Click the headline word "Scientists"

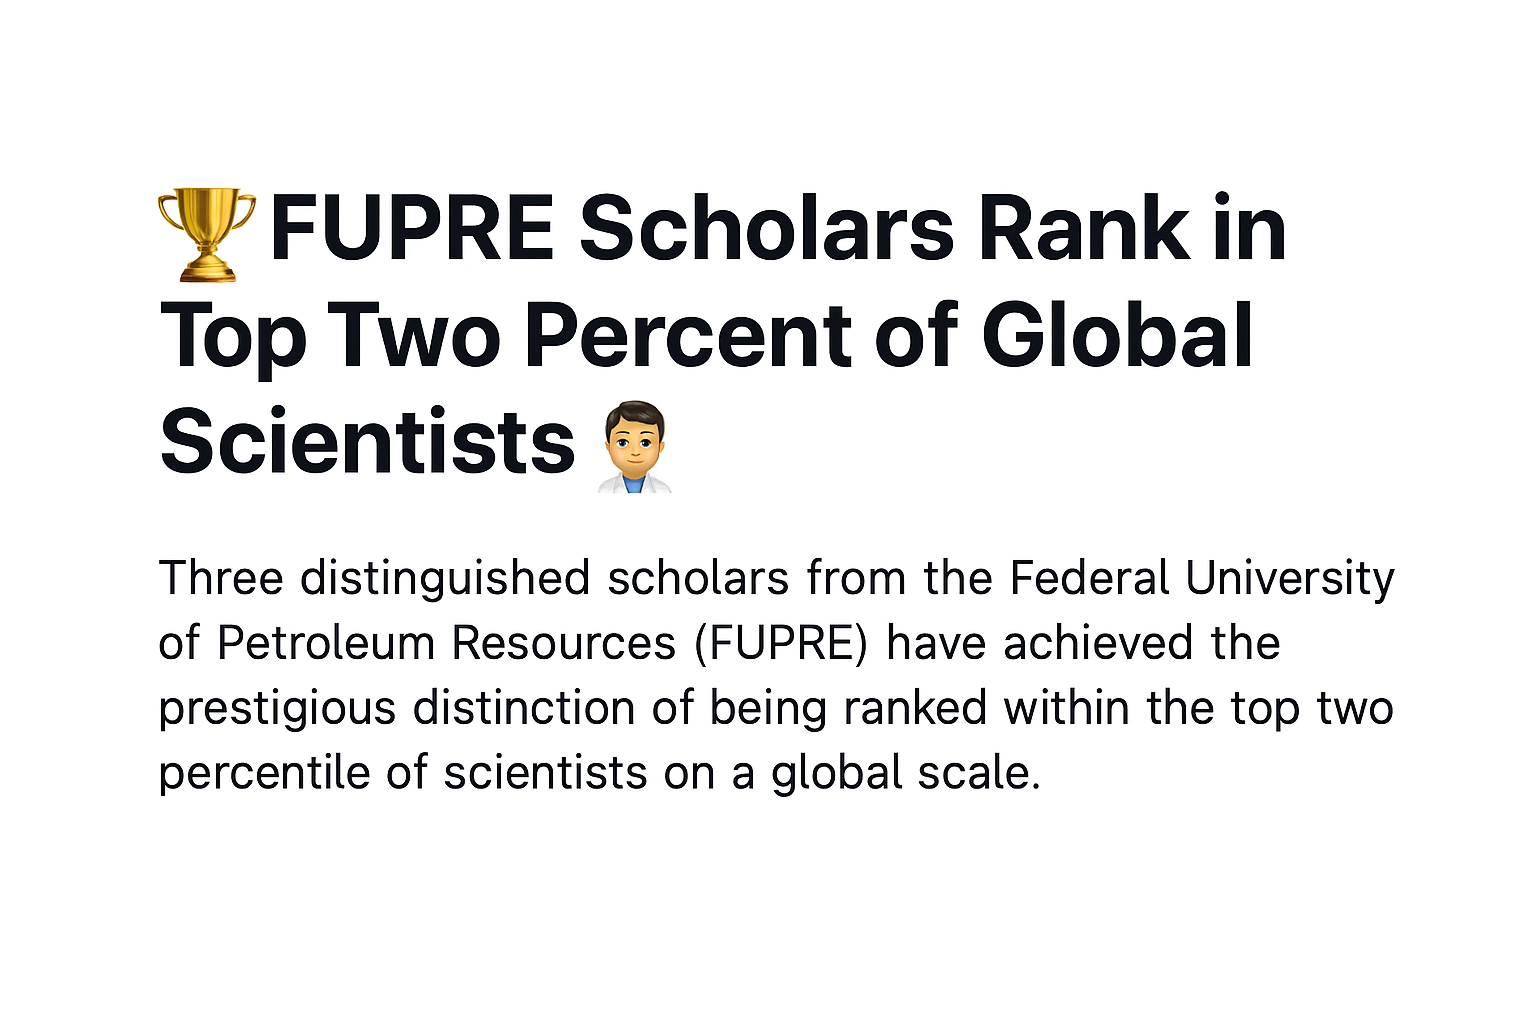coord(367,442)
